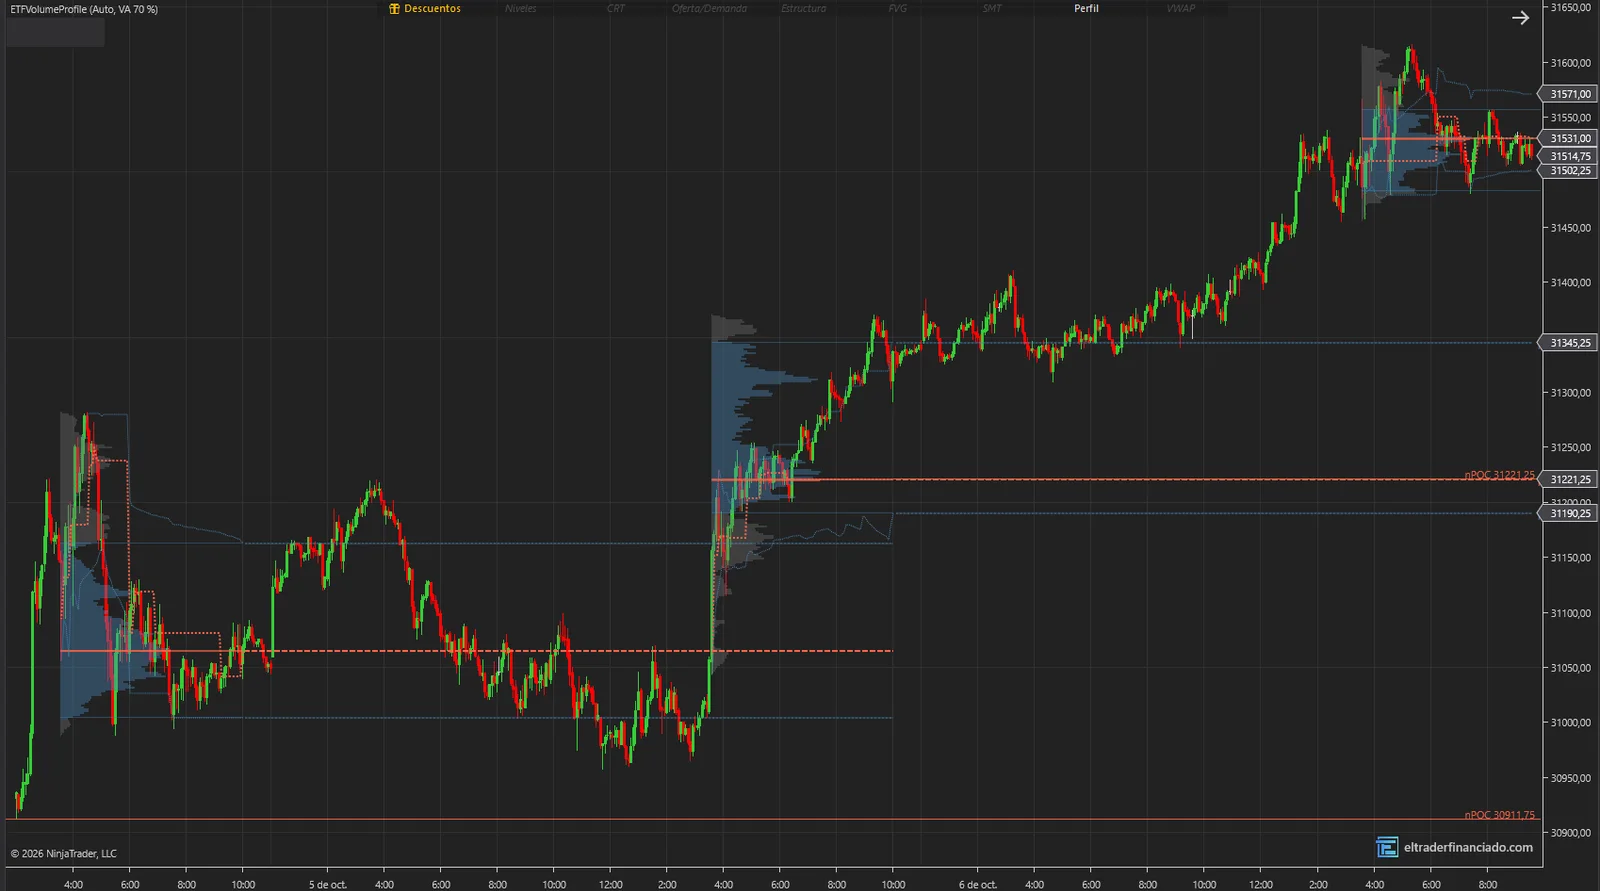This screenshot has height=891, width=1600.
Task: Click the 31100,00 price axis label
Action: tap(1571, 613)
